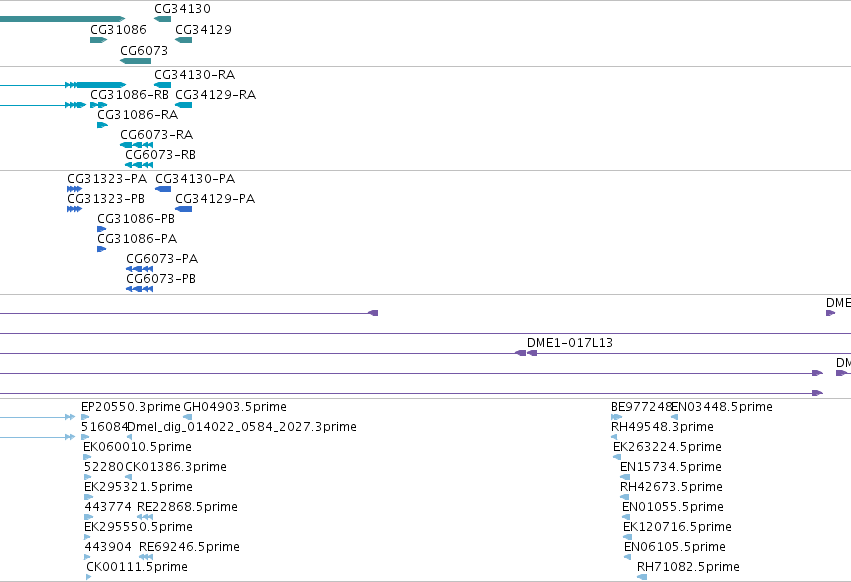Image resolution: width=851 pixels, height=582 pixels.
Task: Select protein CG31323-PA
Action: click(74, 189)
